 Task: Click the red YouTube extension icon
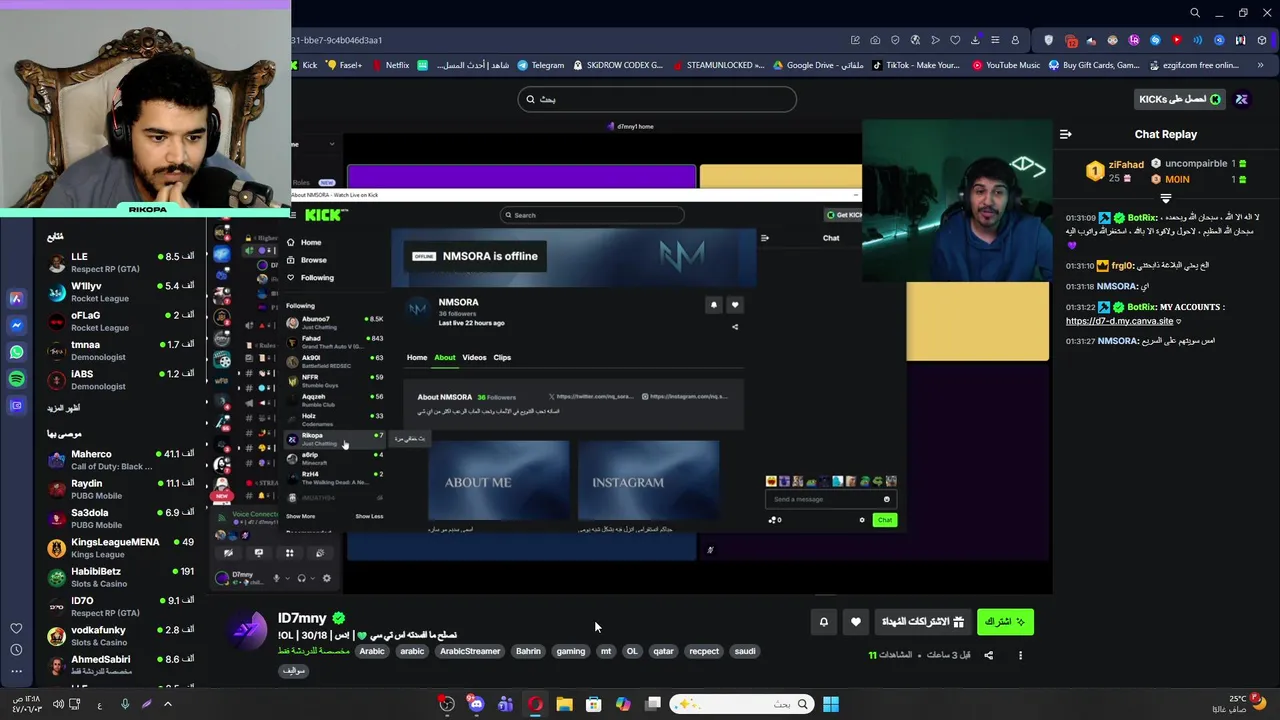pyautogui.click(x=1177, y=40)
